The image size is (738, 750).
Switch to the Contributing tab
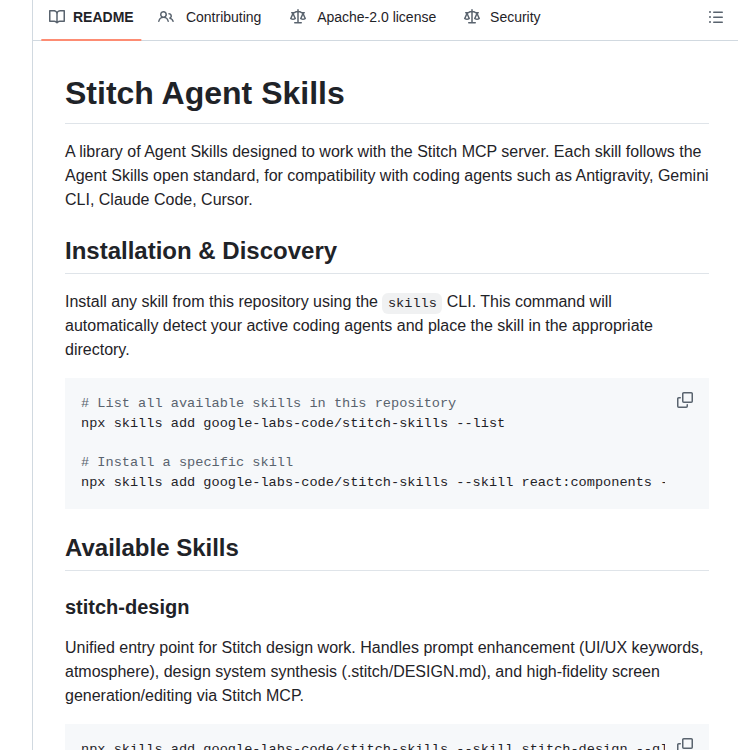209,17
